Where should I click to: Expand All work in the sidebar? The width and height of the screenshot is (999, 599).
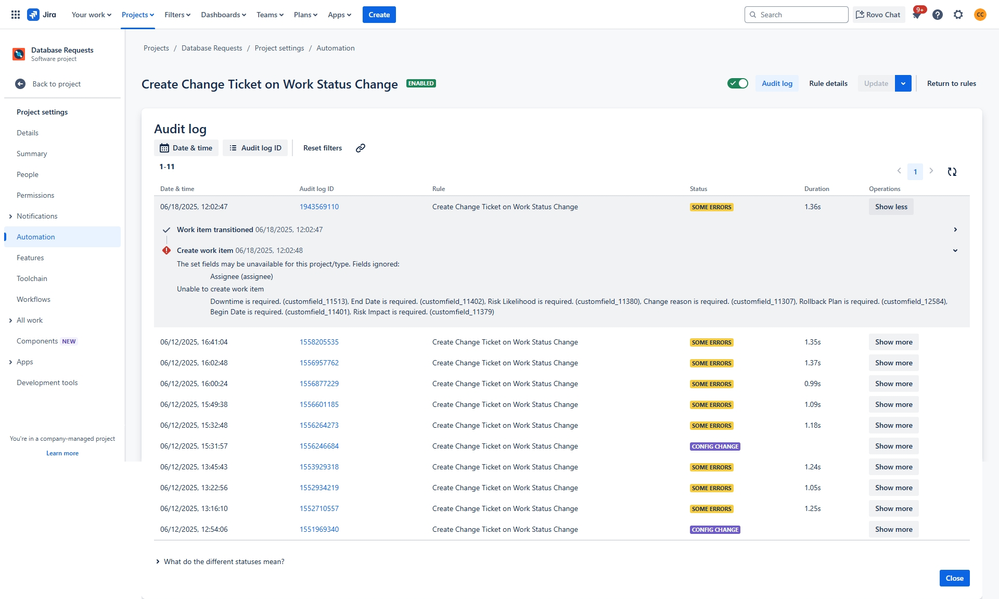pos(10,321)
